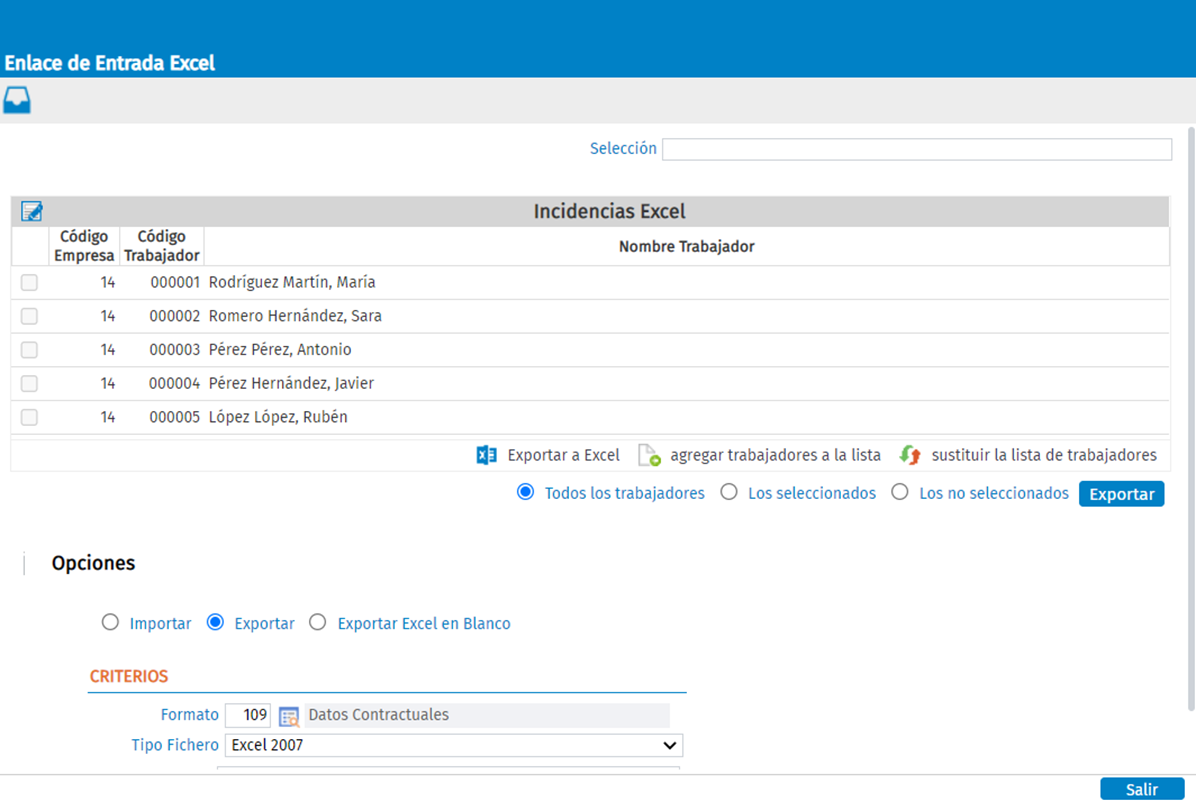Click the add-document icon for agregar trabajadores
This screenshot has width=1196, height=801.
point(649,455)
